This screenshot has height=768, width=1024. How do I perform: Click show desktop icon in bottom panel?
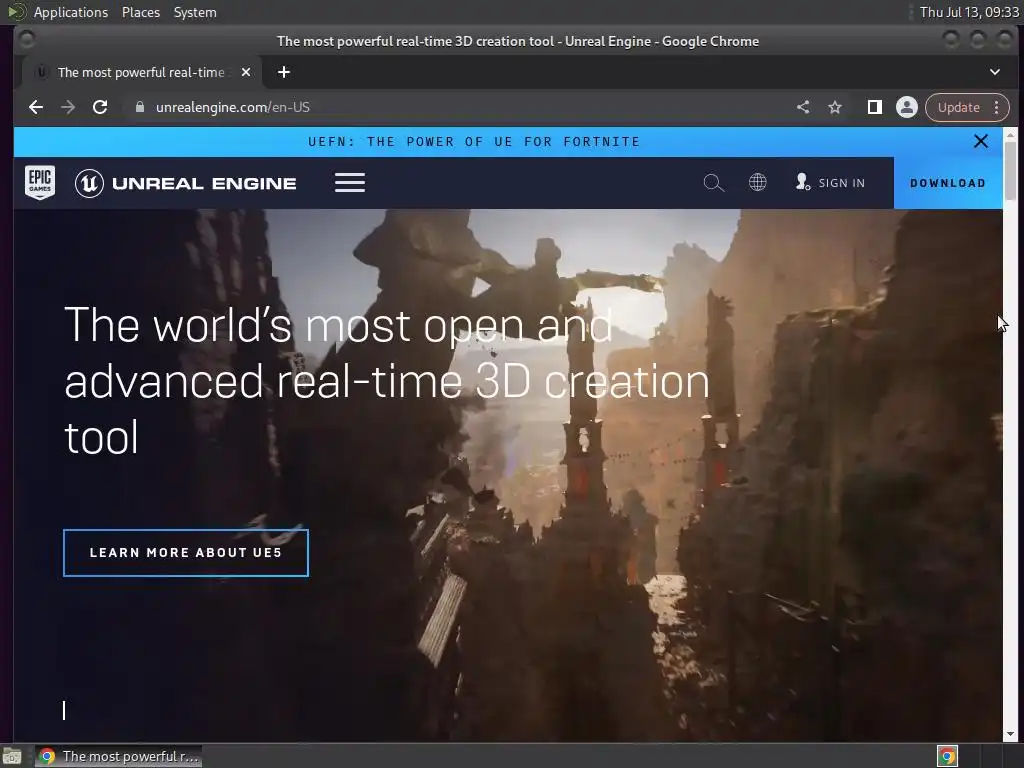tap(12, 756)
